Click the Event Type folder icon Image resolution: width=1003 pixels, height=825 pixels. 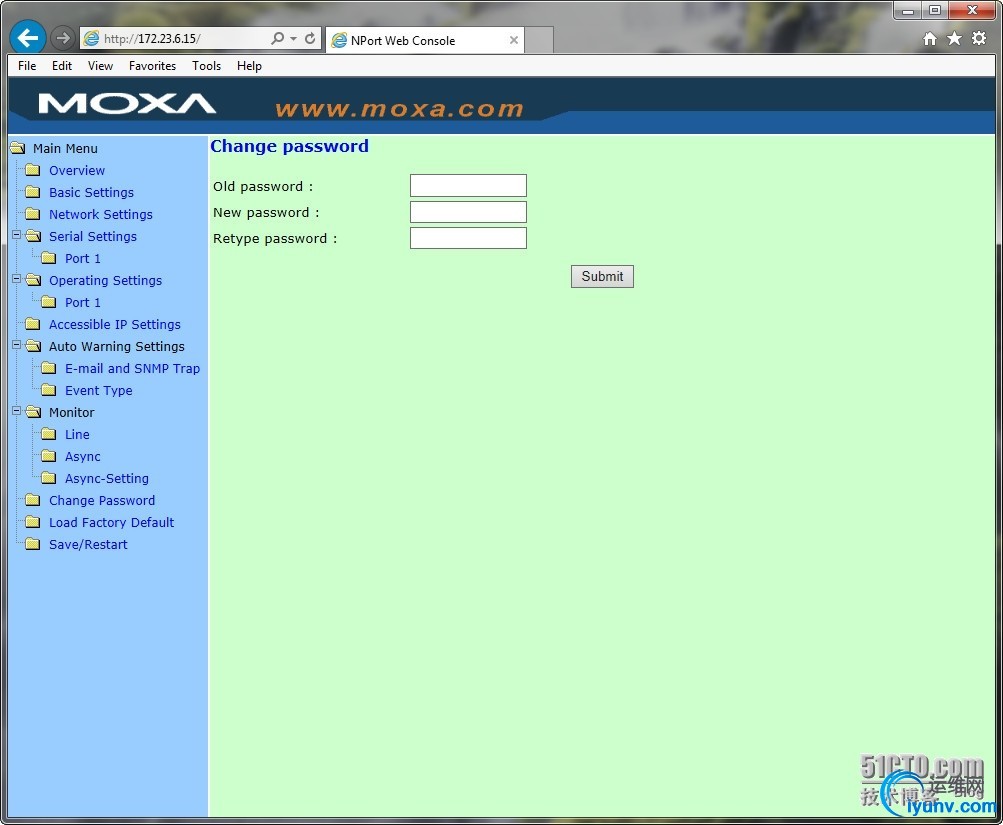[x=49, y=389]
